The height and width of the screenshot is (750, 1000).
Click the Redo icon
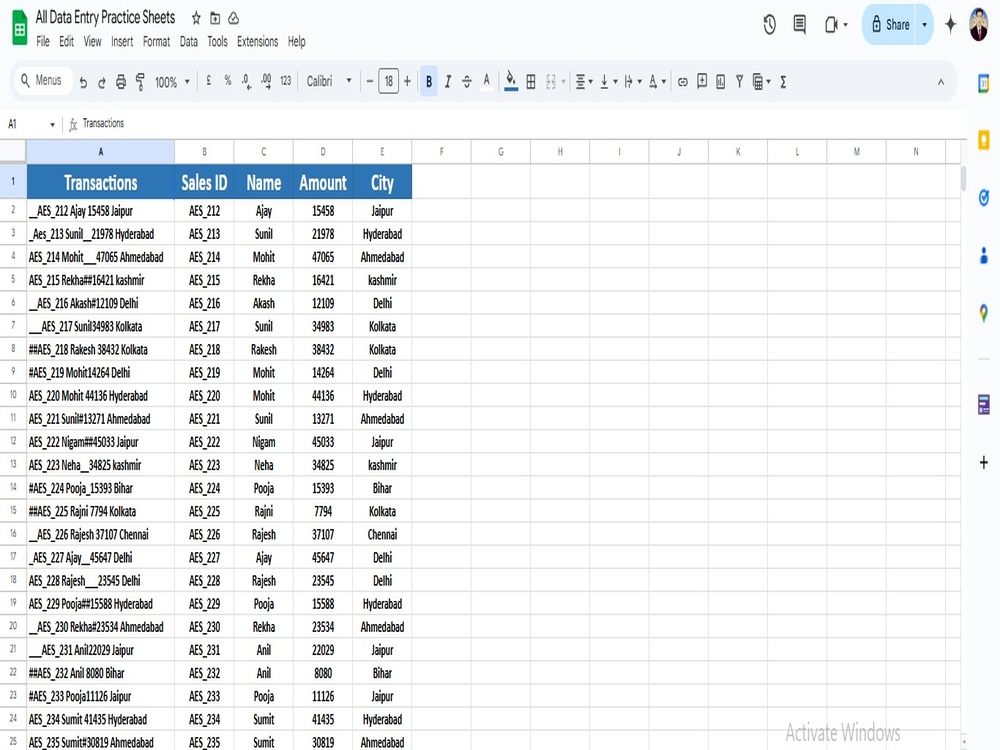tap(101, 82)
